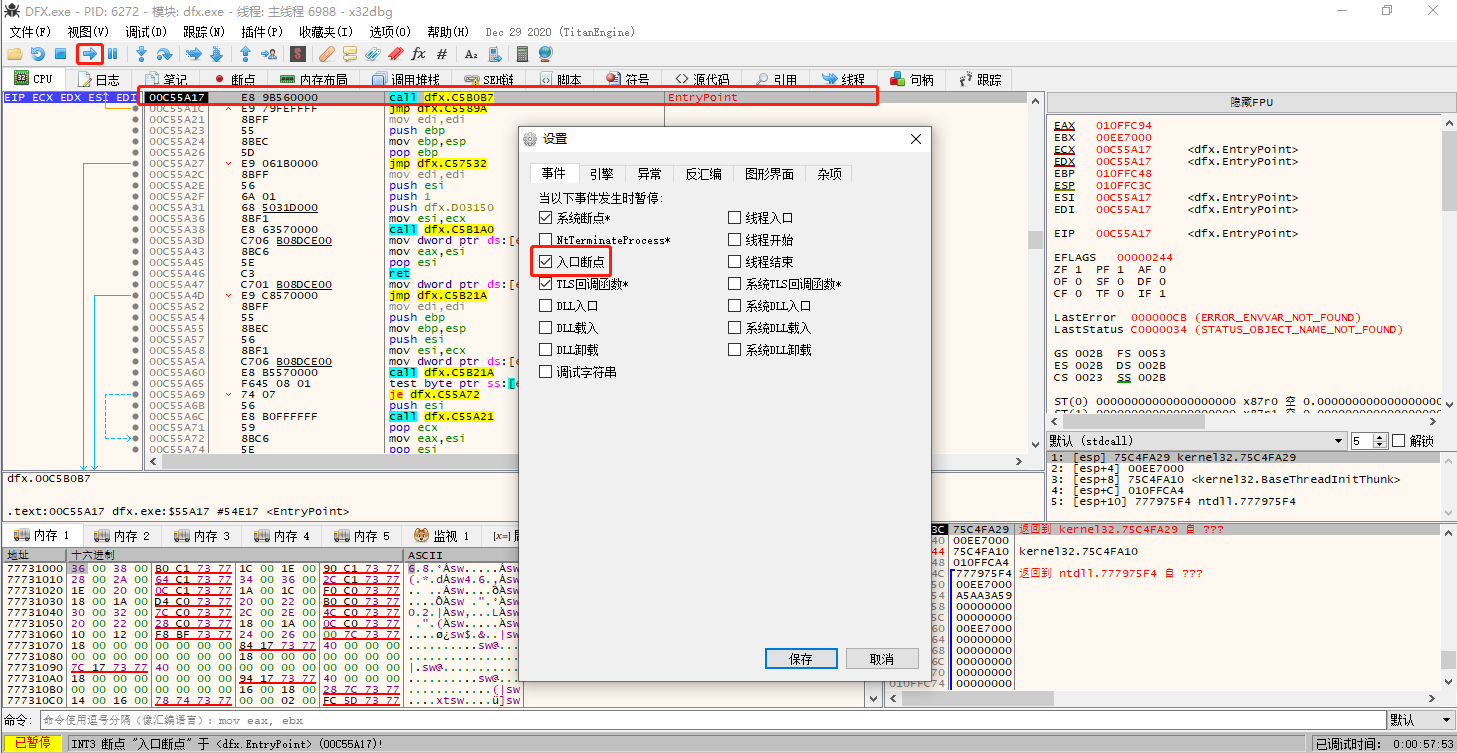Switch to the 异常 settings tab
1457x753 pixels.
click(x=649, y=174)
